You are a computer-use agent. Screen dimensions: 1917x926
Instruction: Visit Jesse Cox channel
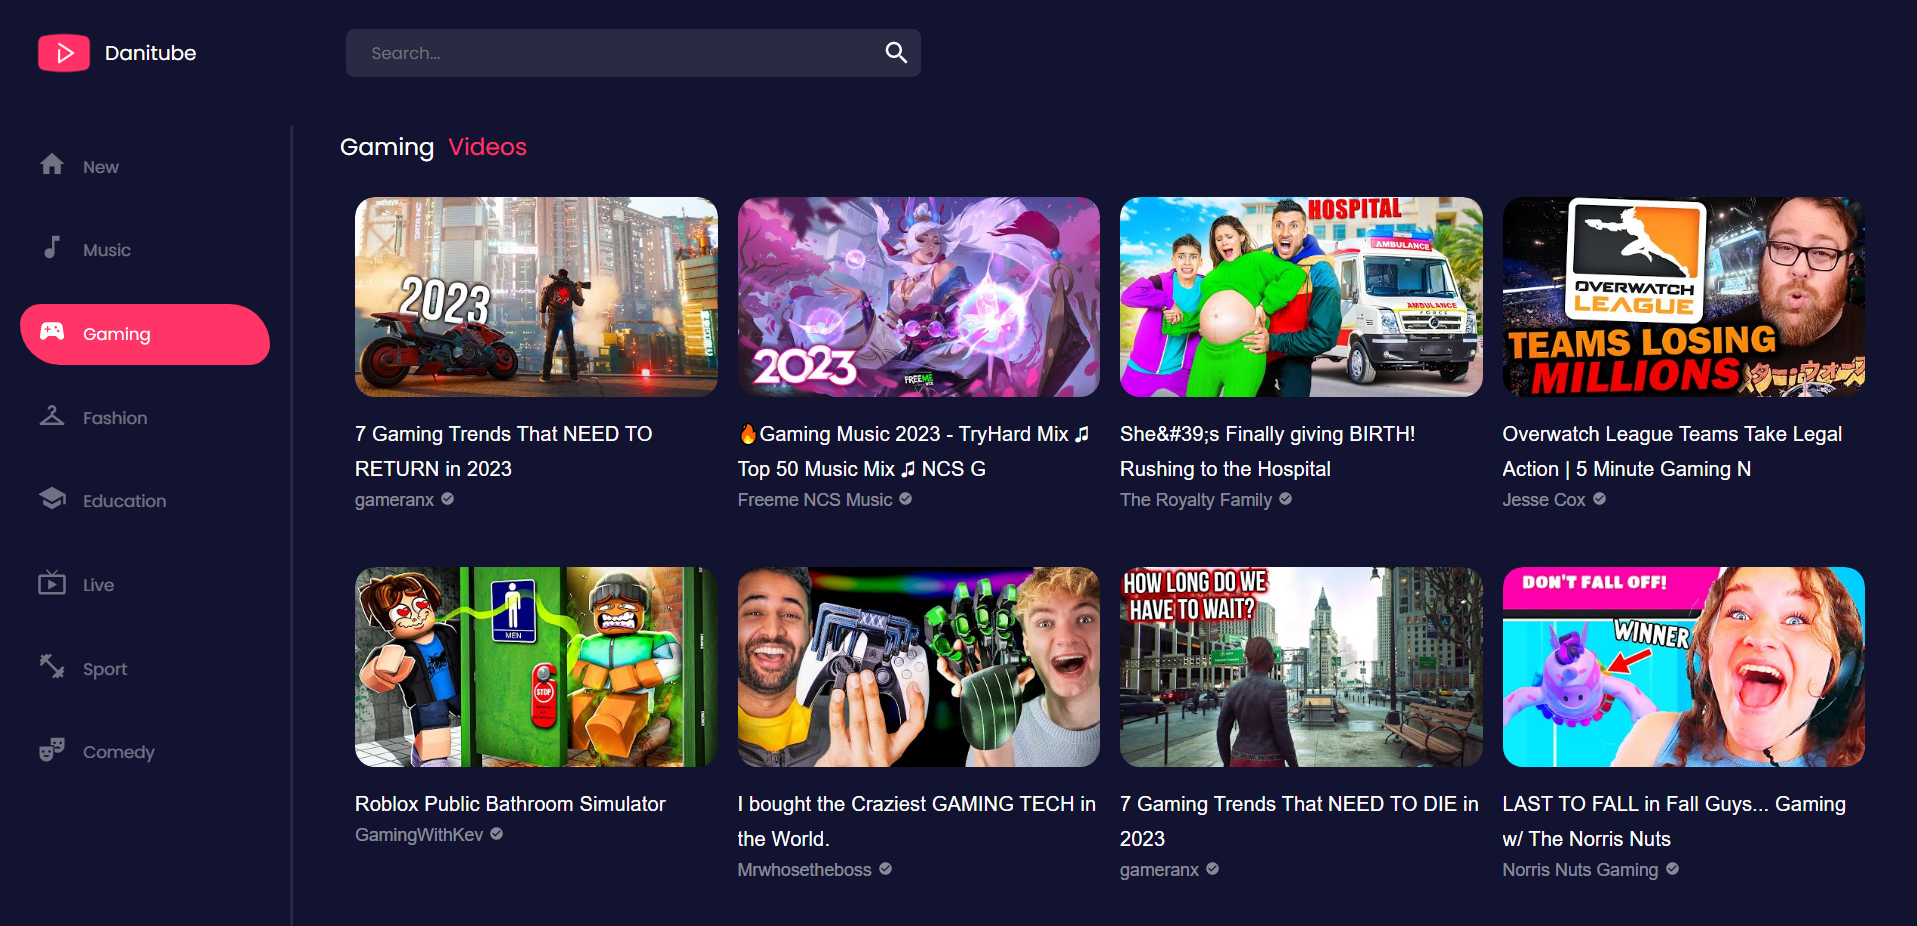[x=1544, y=500]
